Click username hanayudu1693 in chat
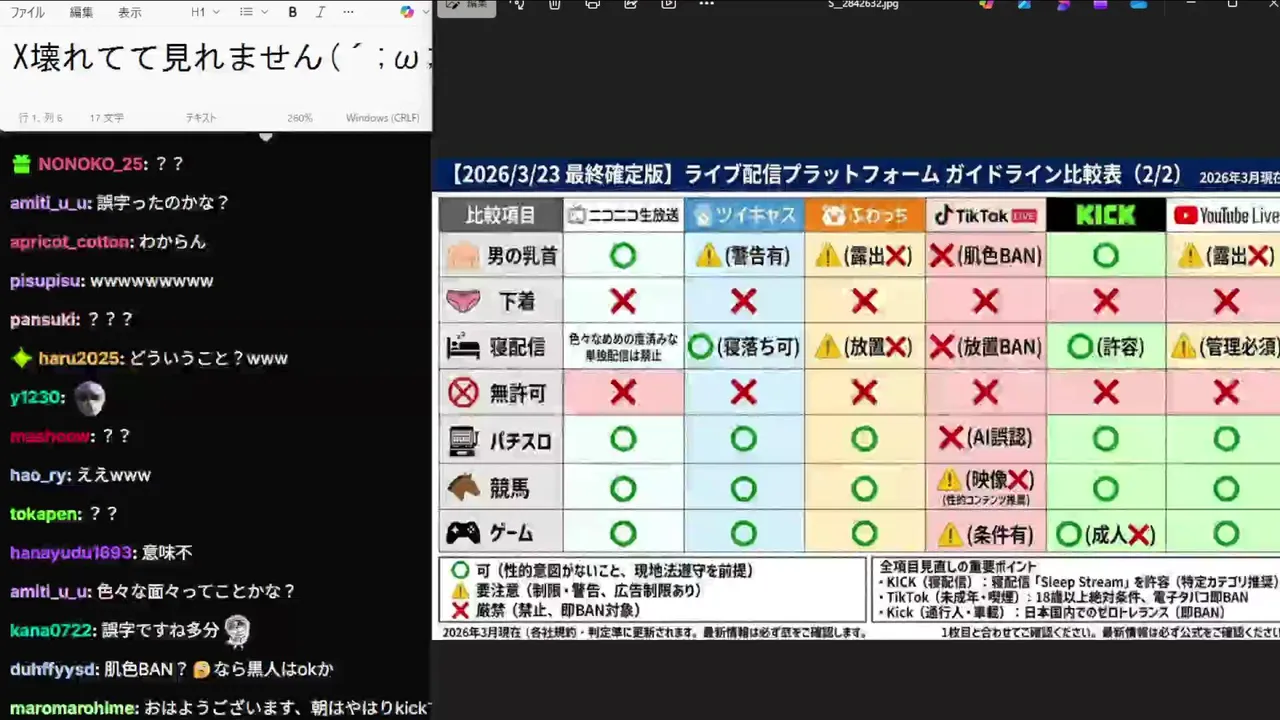This screenshot has width=1280, height=720. click(x=70, y=553)
